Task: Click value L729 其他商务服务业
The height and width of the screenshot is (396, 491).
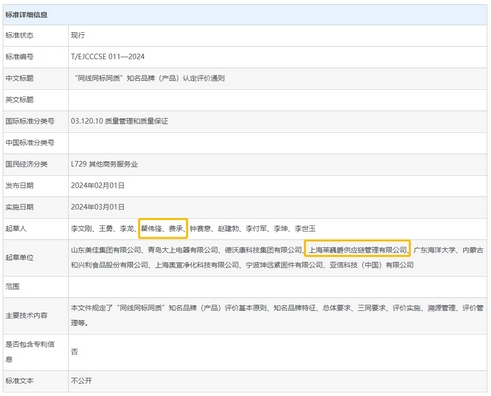Action: [104, 164]
